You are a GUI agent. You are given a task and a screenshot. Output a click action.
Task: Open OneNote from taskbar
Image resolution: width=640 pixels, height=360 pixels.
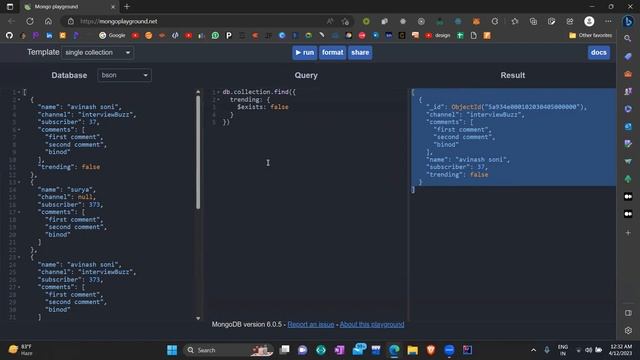tap(339, 350)
